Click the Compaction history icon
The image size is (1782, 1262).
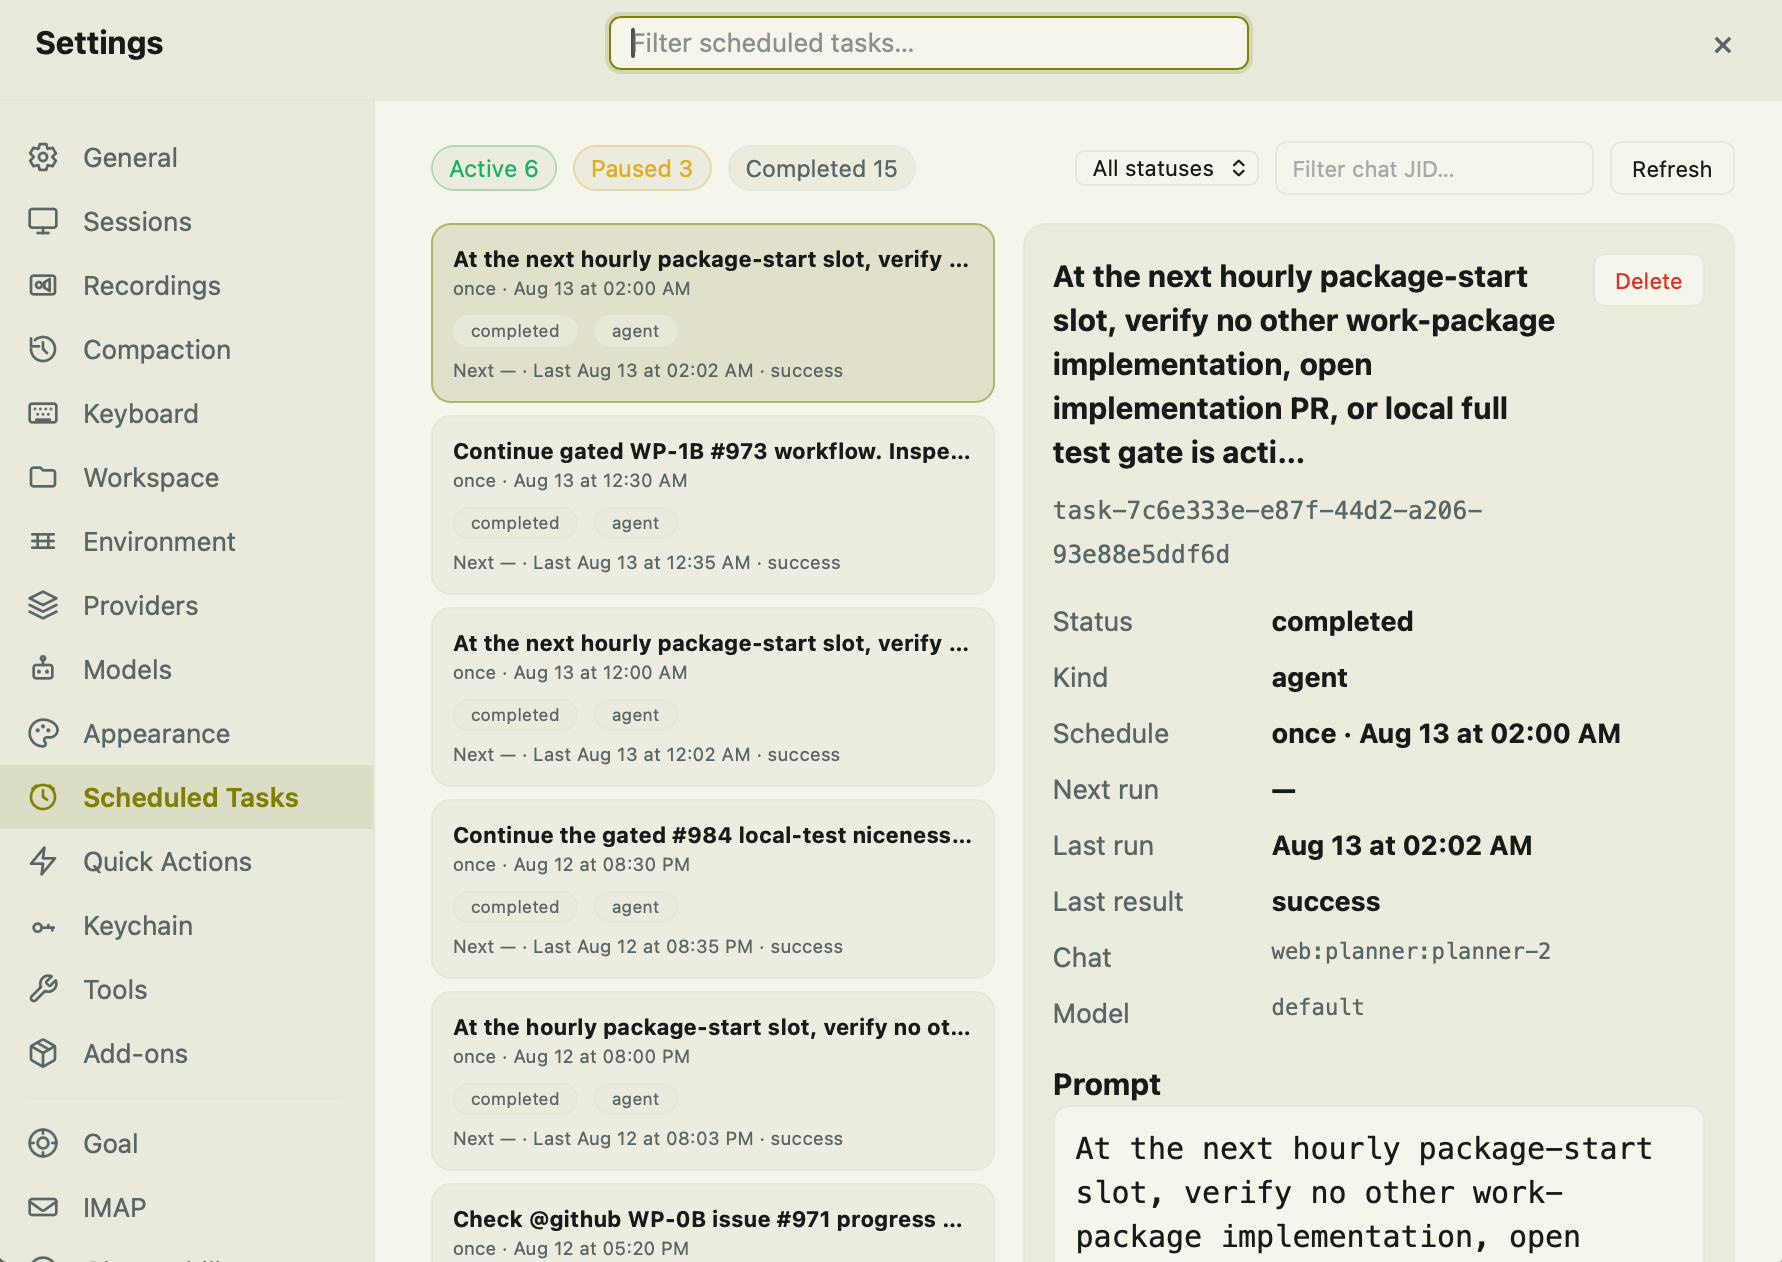tap(43, 349)
